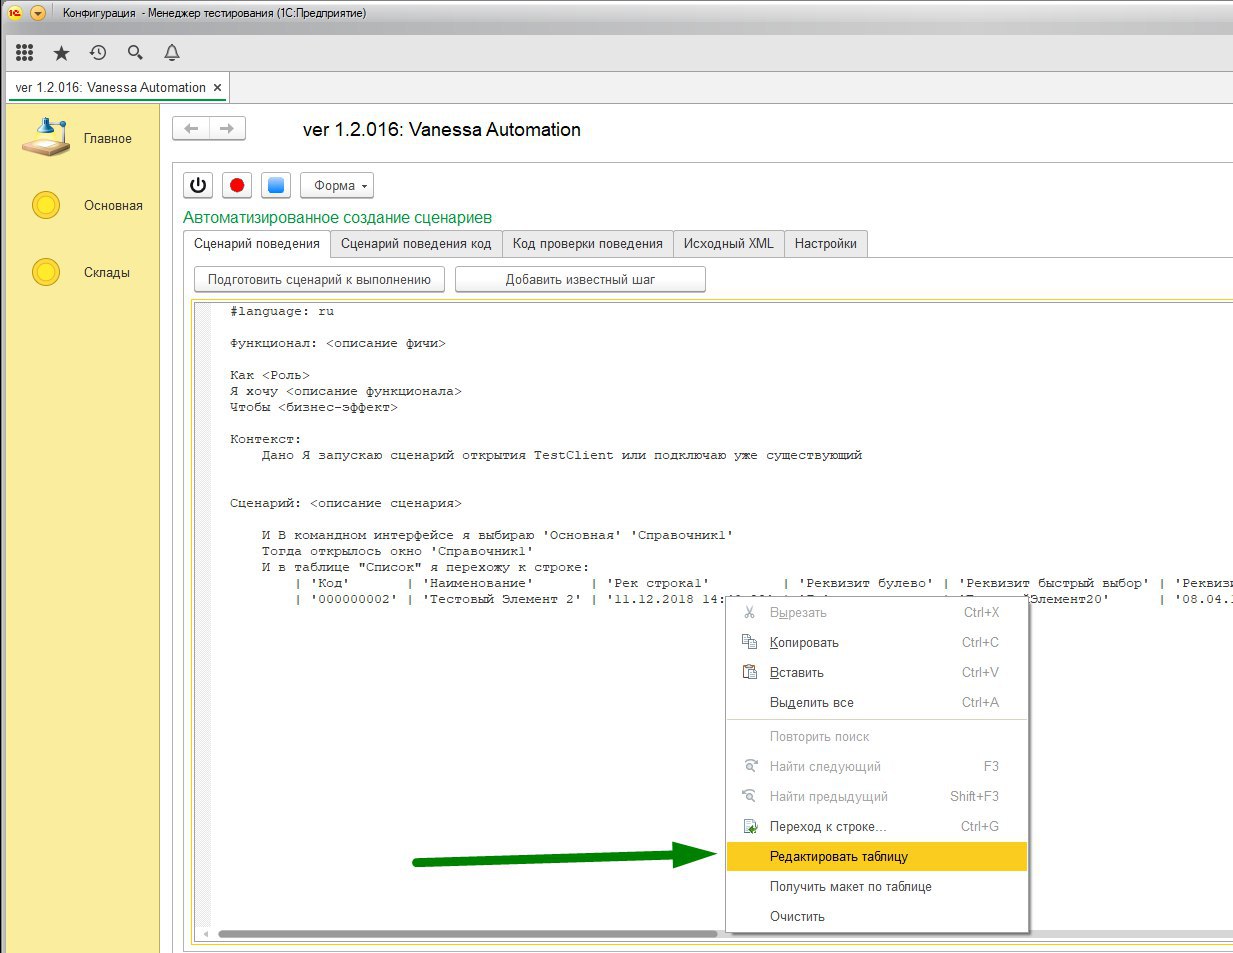Open the Главное section
Viewport: 1233px width, 953px height.
80,139
